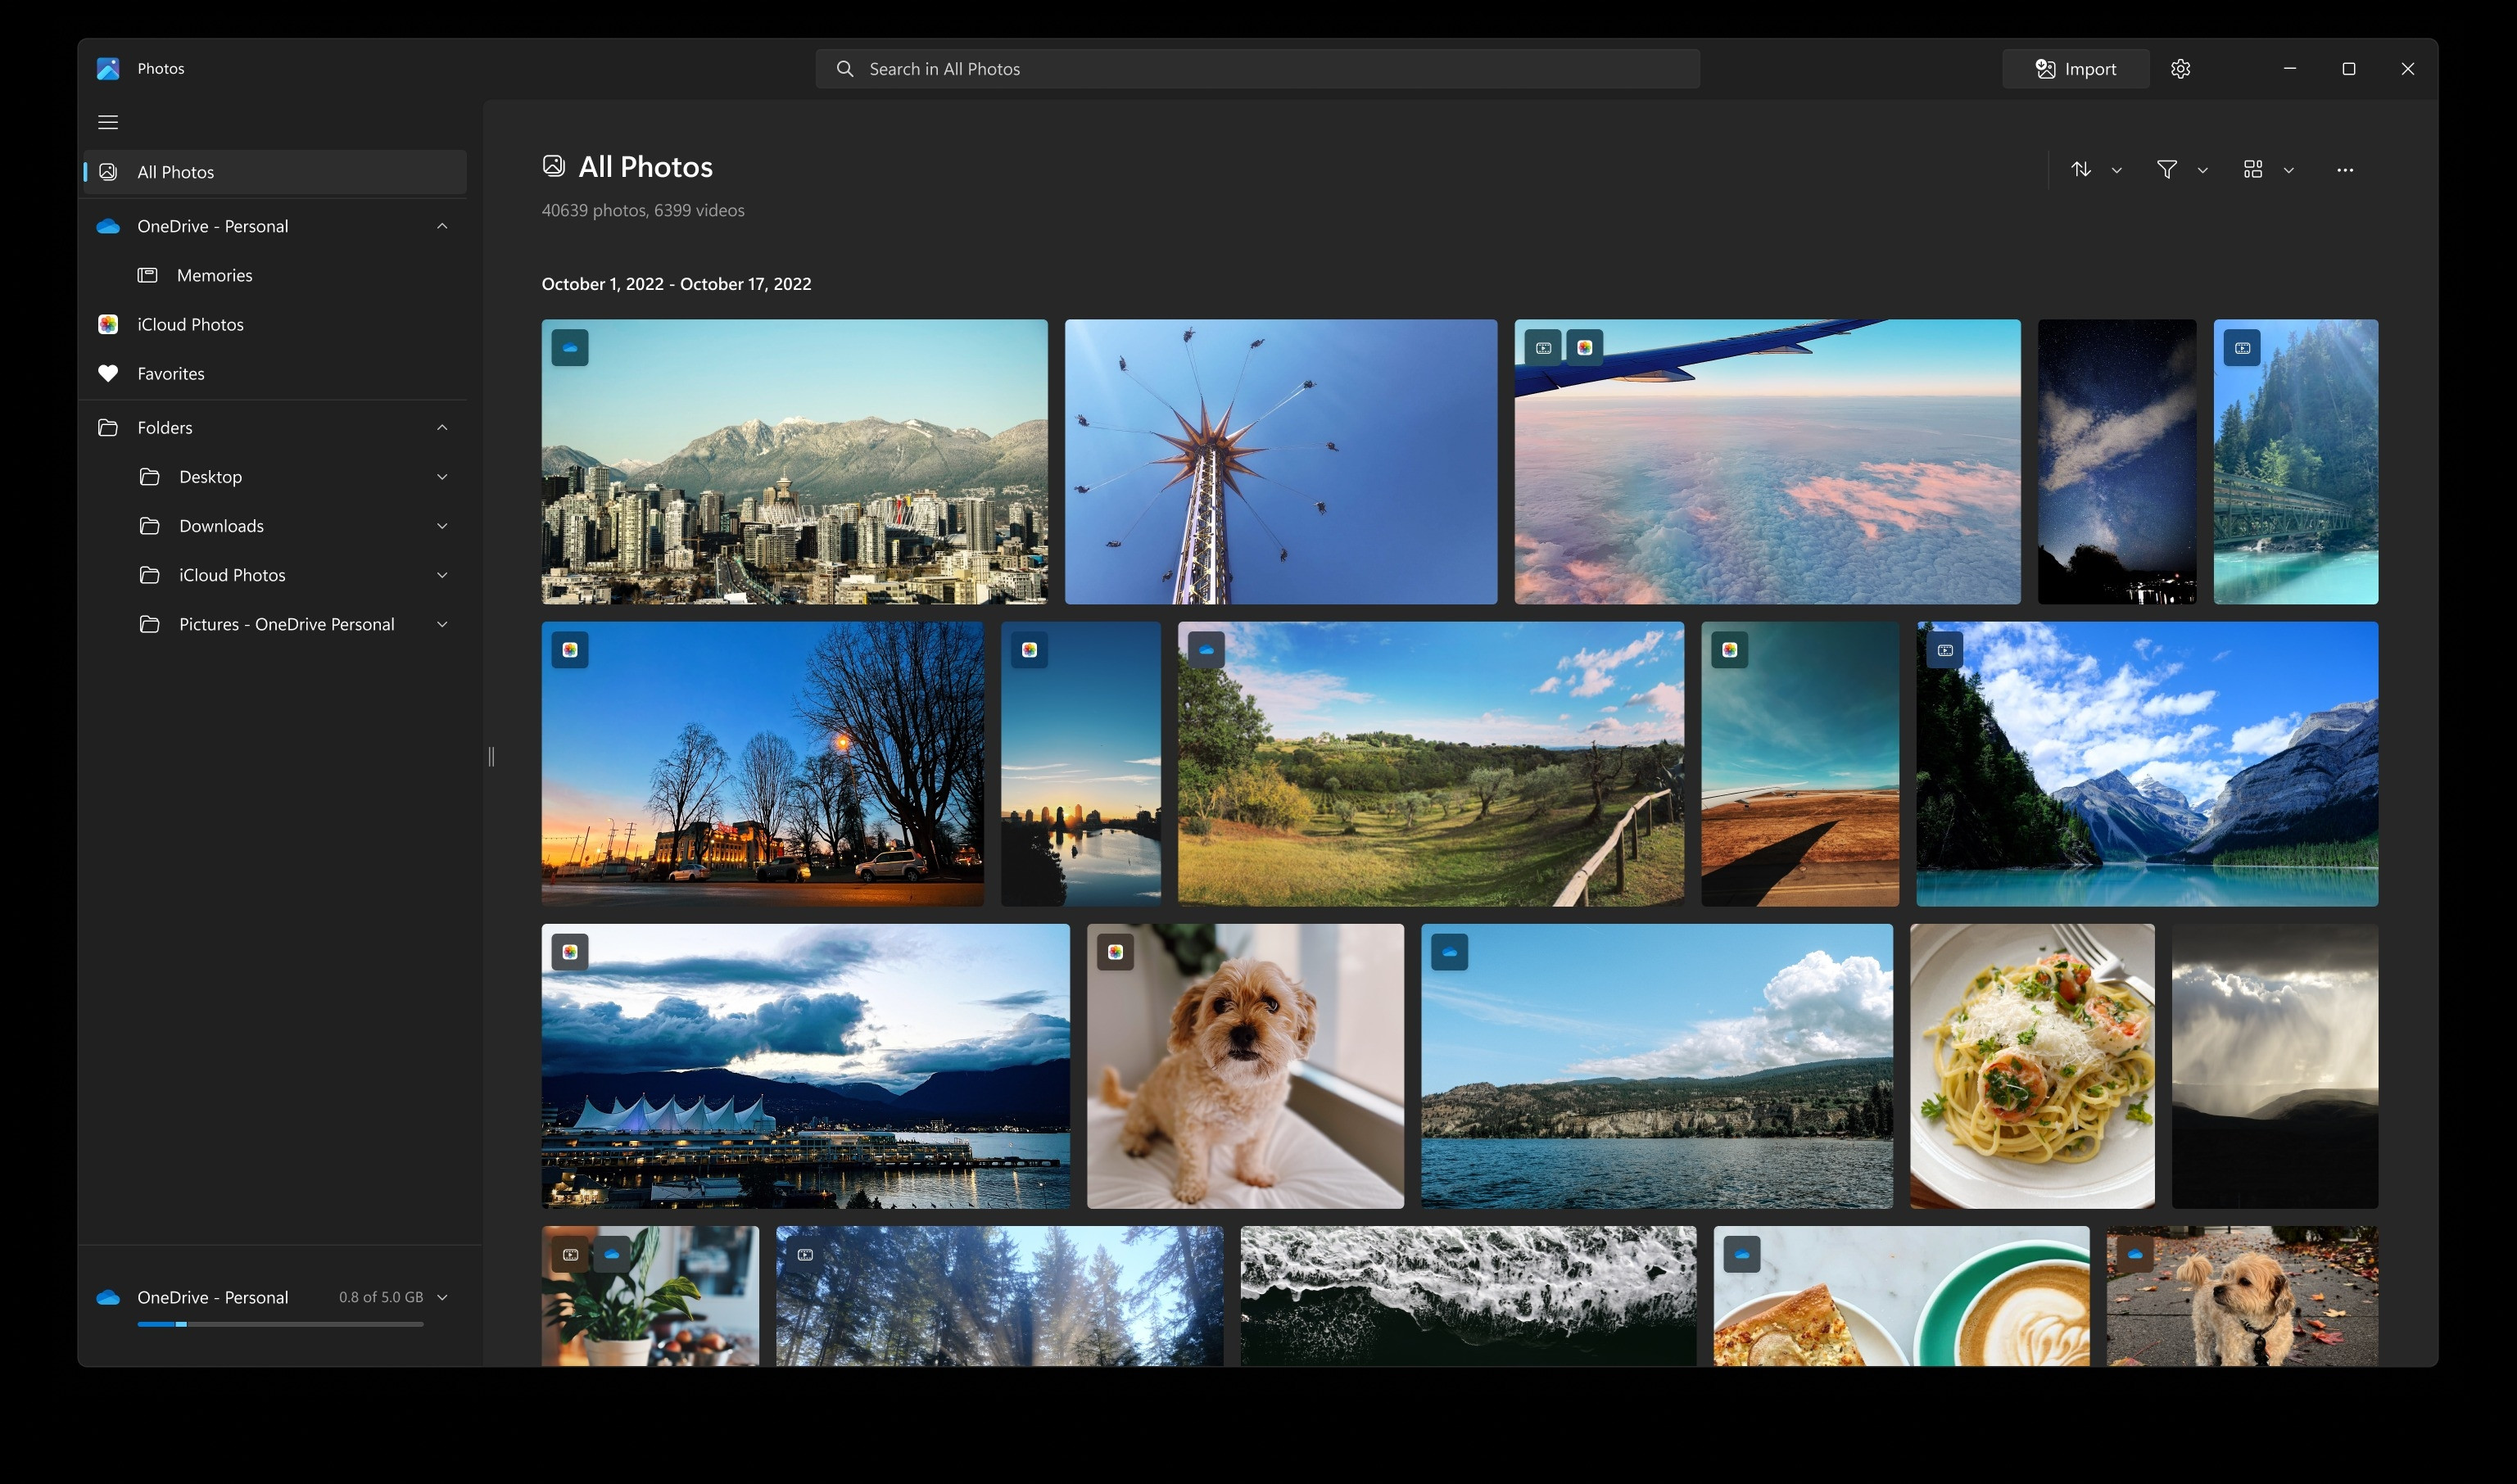The height and width of the screenshot is (1484, 2517).
Task: Expand the Pictures - OneDrive Personal folder
Action: pos(442,624)
